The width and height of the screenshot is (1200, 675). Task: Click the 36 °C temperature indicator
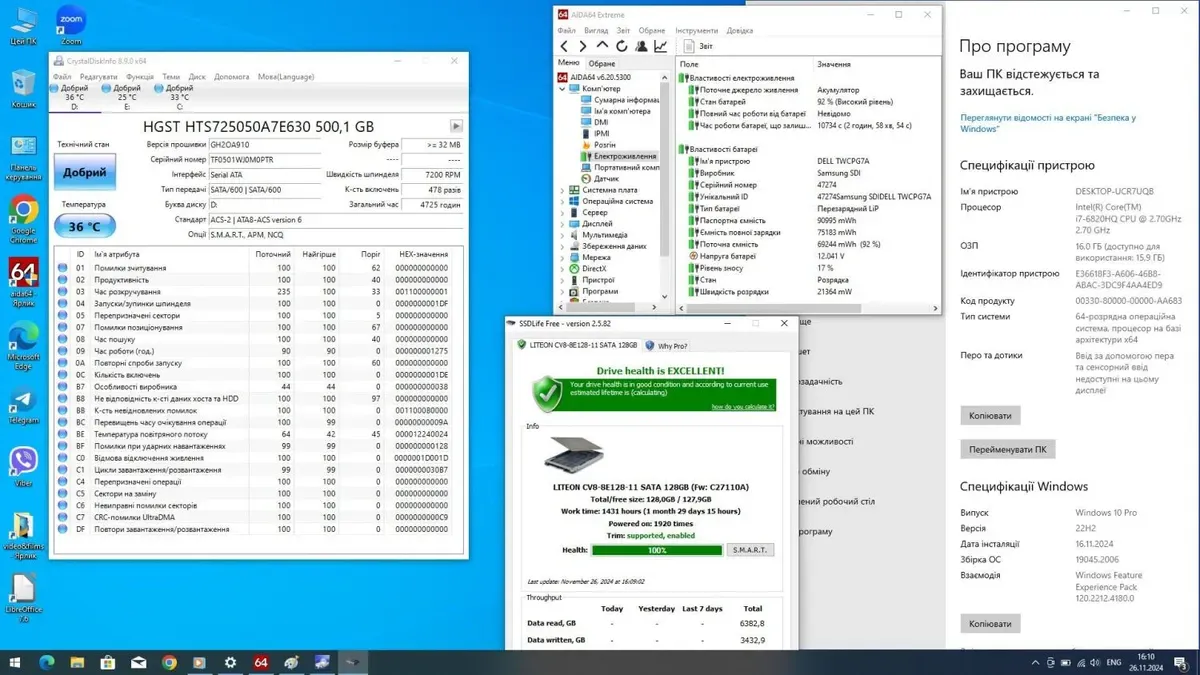point(85,227)
